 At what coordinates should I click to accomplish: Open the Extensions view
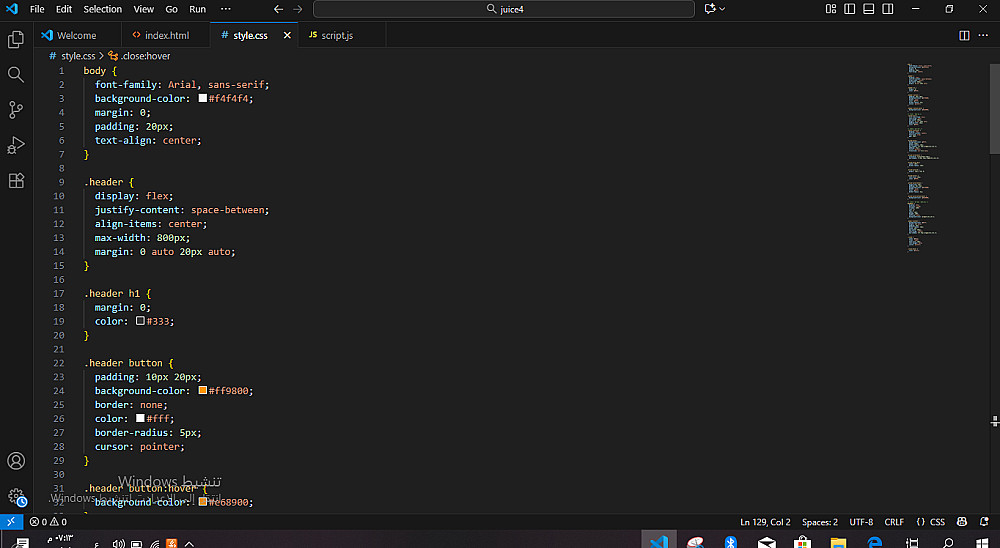pyautogui.click(x=16, y=181)
